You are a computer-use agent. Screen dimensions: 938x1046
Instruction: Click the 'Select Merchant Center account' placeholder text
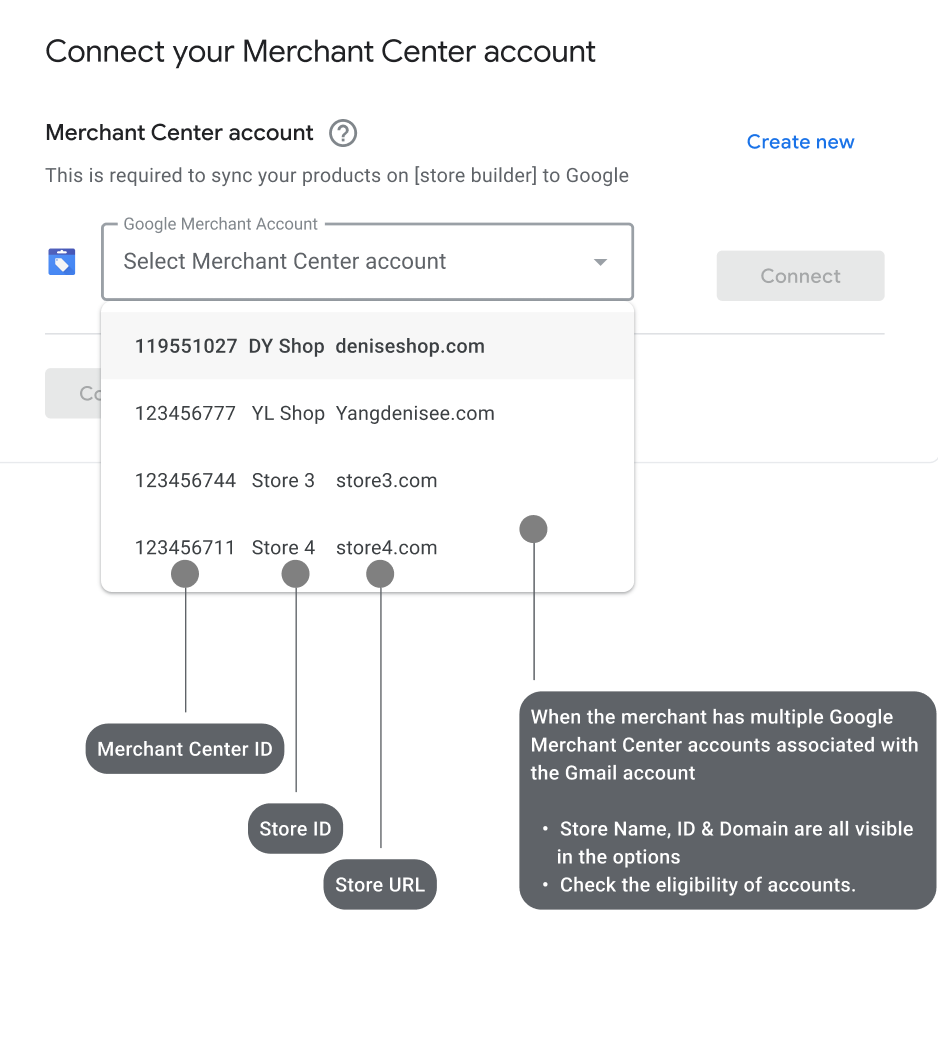tap(285, 262)
